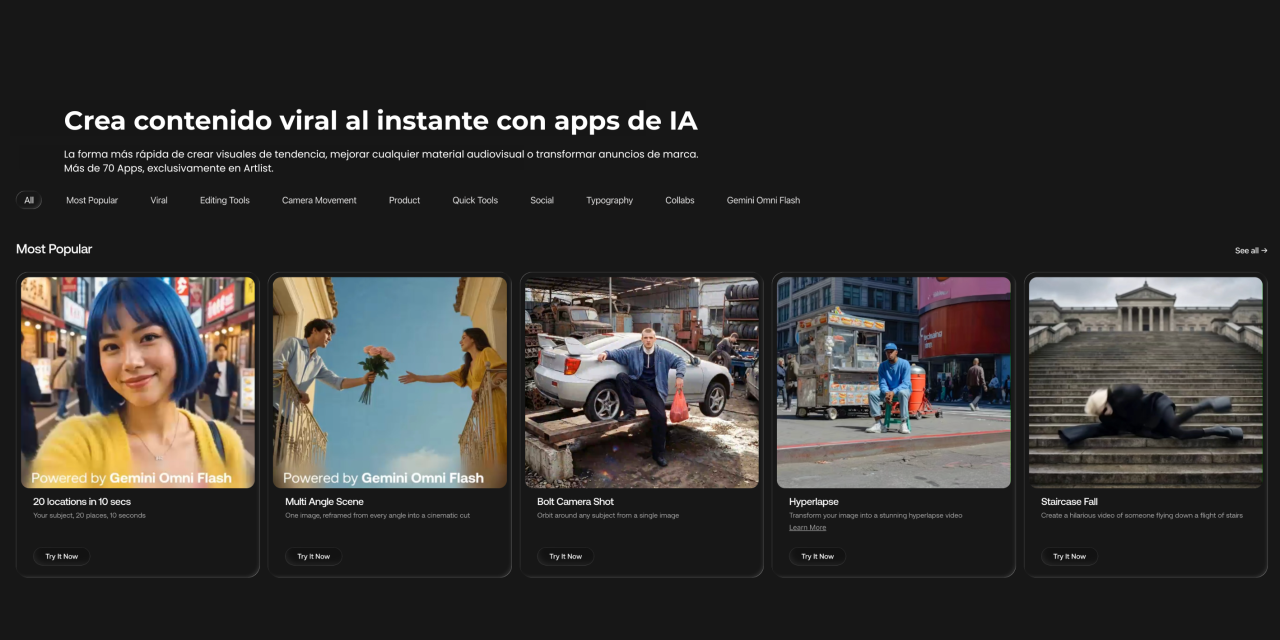
Task: Click the '20 locations in 10 secs' title
Action: [82, 502]
